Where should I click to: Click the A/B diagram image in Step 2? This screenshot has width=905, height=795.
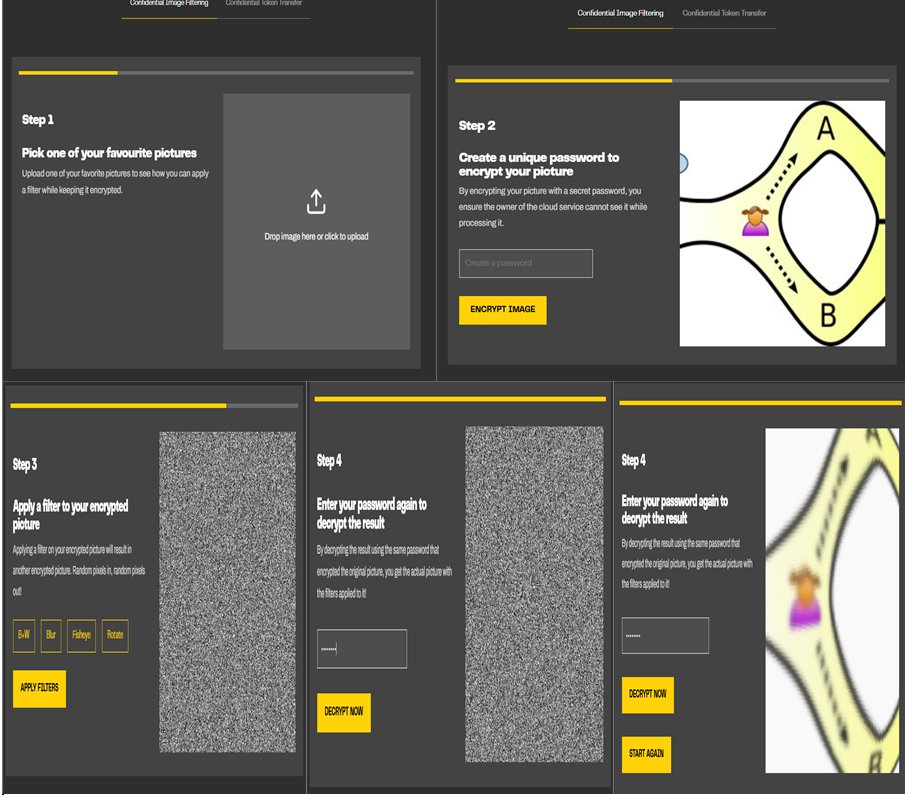click(x=782, y=223)
